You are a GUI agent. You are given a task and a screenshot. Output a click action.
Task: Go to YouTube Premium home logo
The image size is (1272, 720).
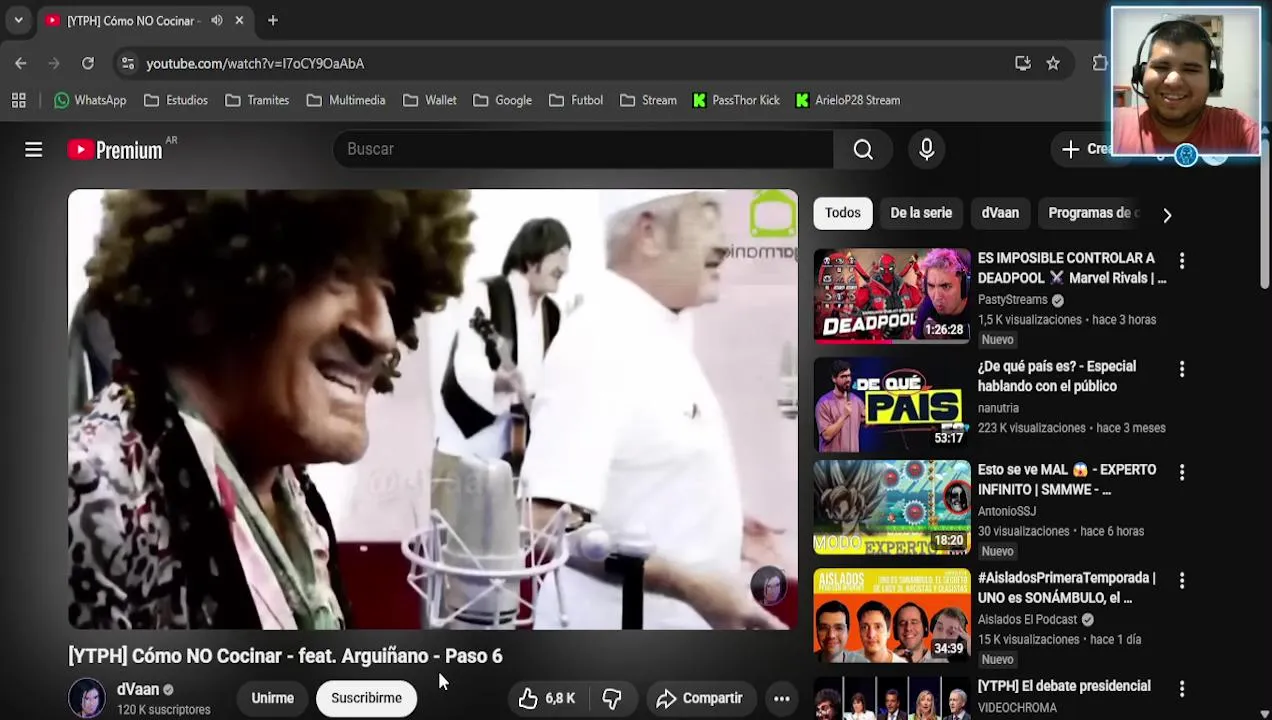click(x=115, y=150)
